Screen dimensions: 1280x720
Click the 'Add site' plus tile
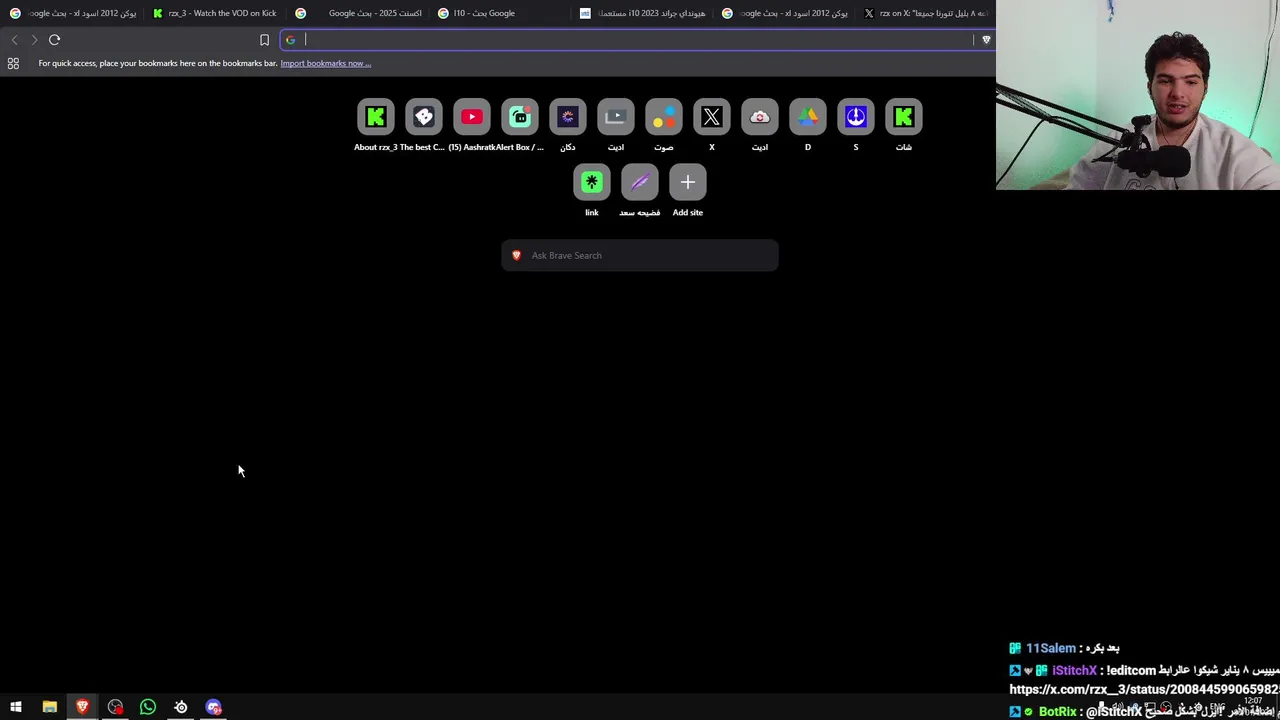point(688,183)
